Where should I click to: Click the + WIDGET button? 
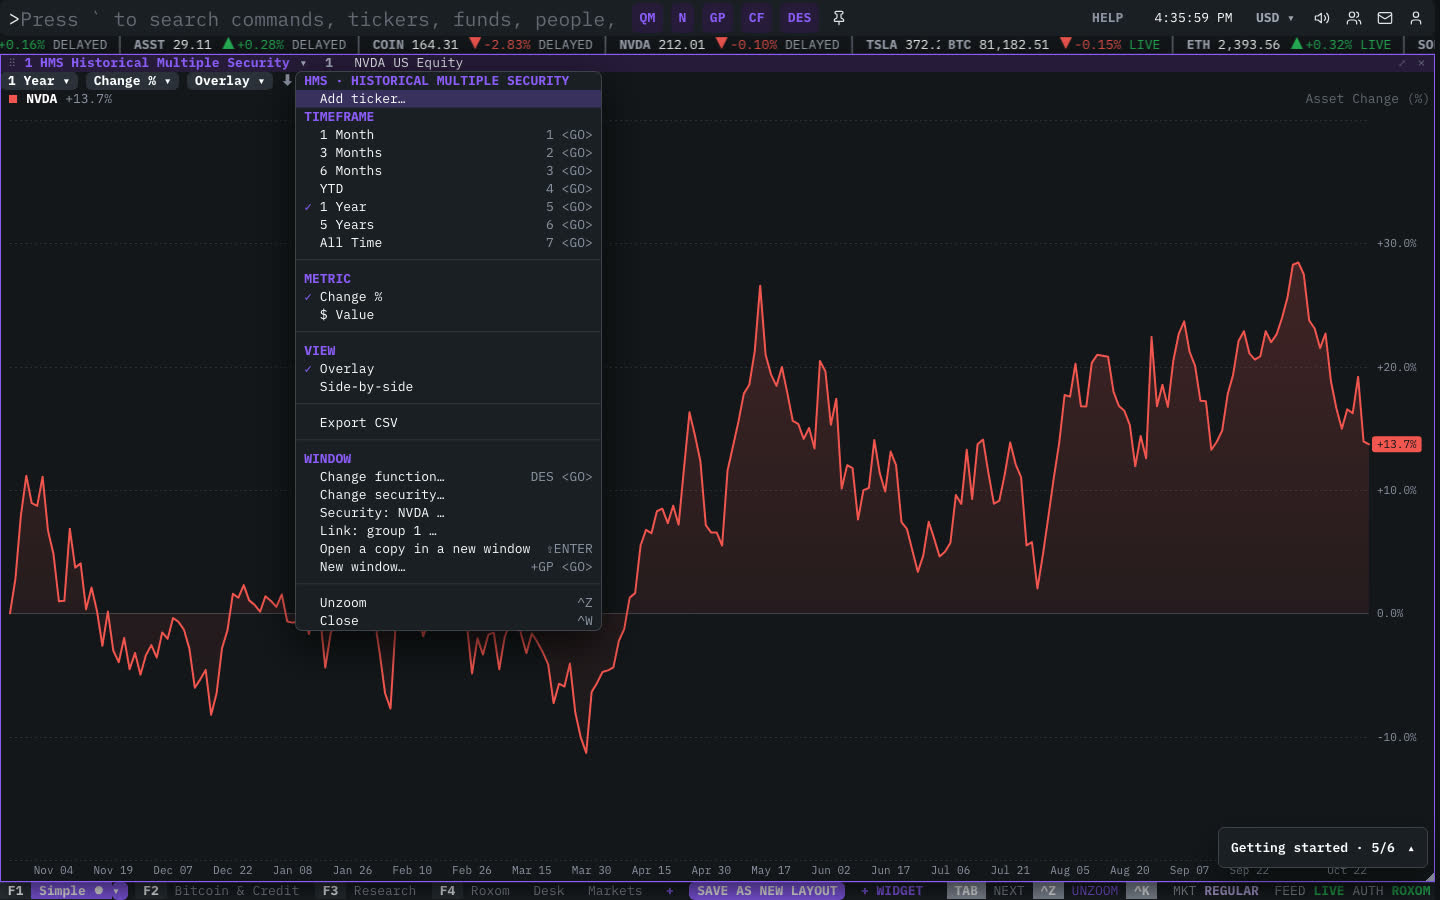[x=891, y=891]
